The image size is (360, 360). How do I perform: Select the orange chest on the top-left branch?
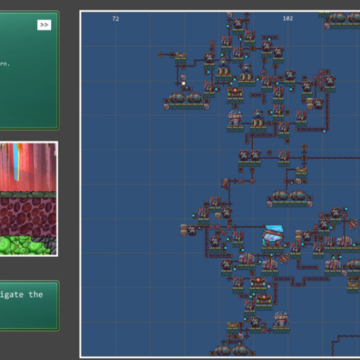point(181,55)
